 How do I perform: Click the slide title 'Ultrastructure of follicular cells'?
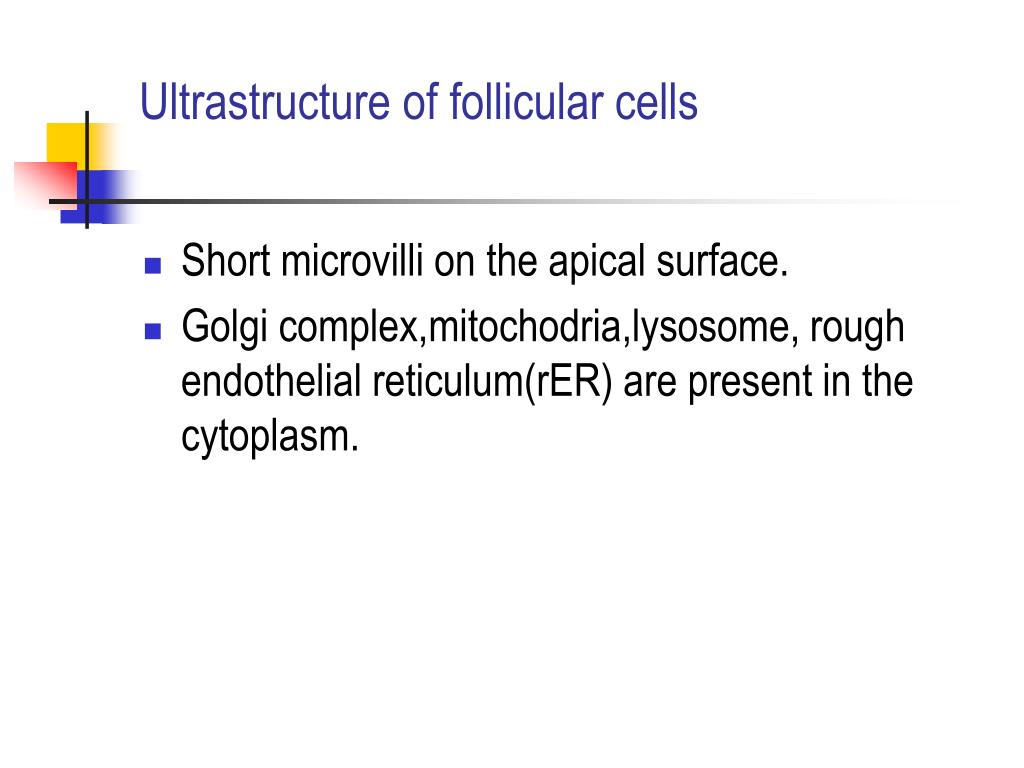click(419, 102)
